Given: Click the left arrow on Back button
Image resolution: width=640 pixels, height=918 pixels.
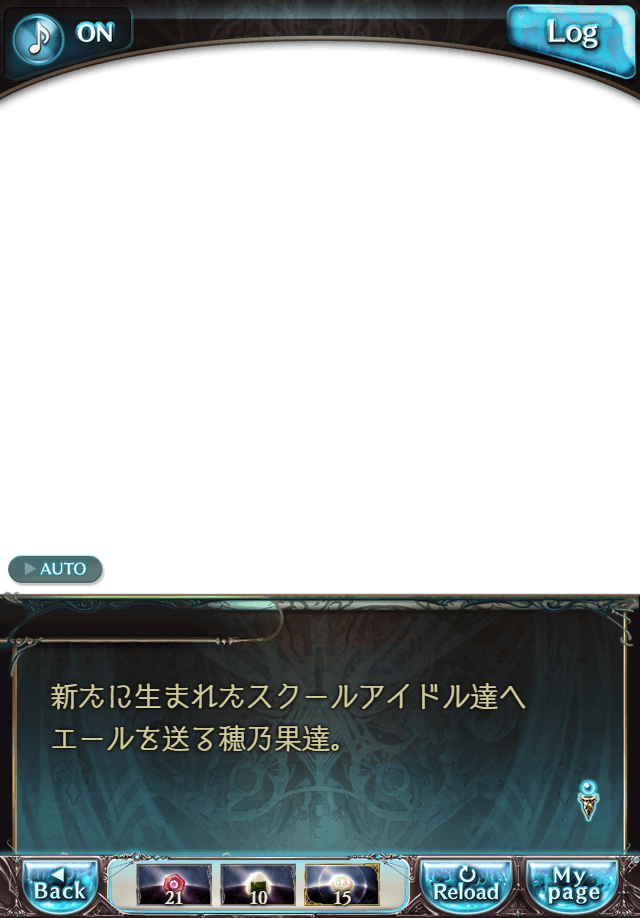Looking at the screenshot, I should (x=57, y=874).
